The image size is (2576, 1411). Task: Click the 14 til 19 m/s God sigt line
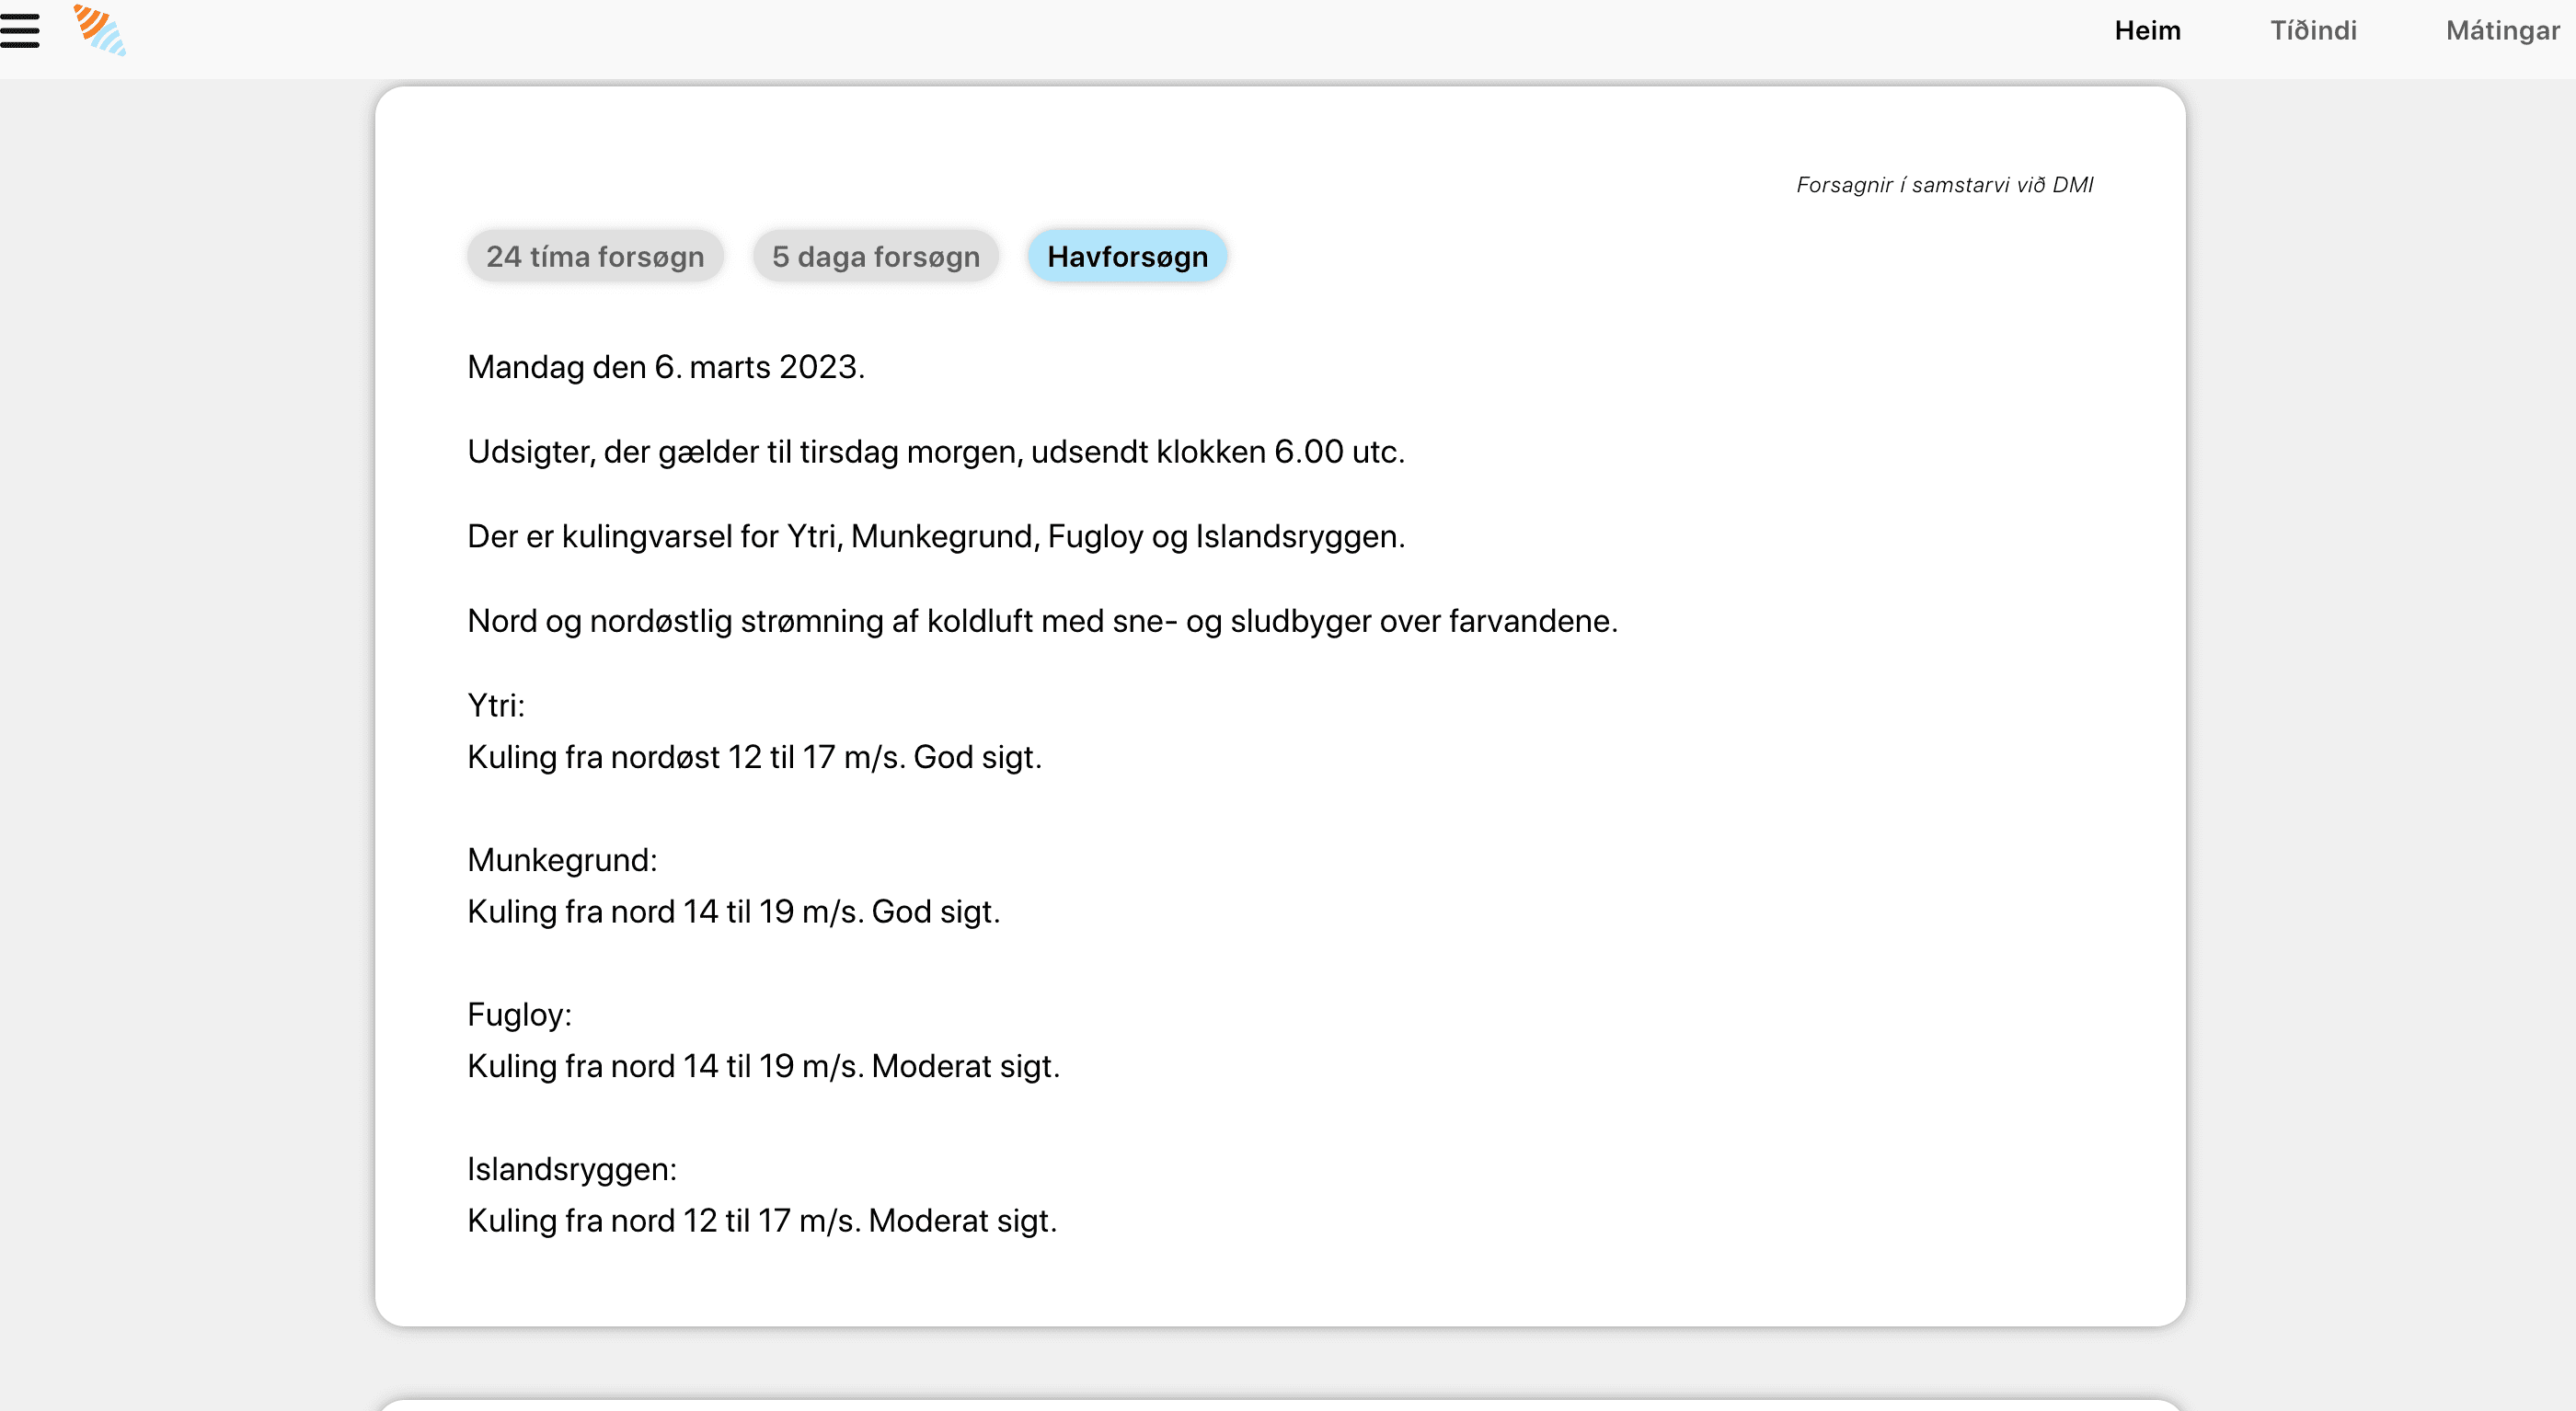(734, 912)
